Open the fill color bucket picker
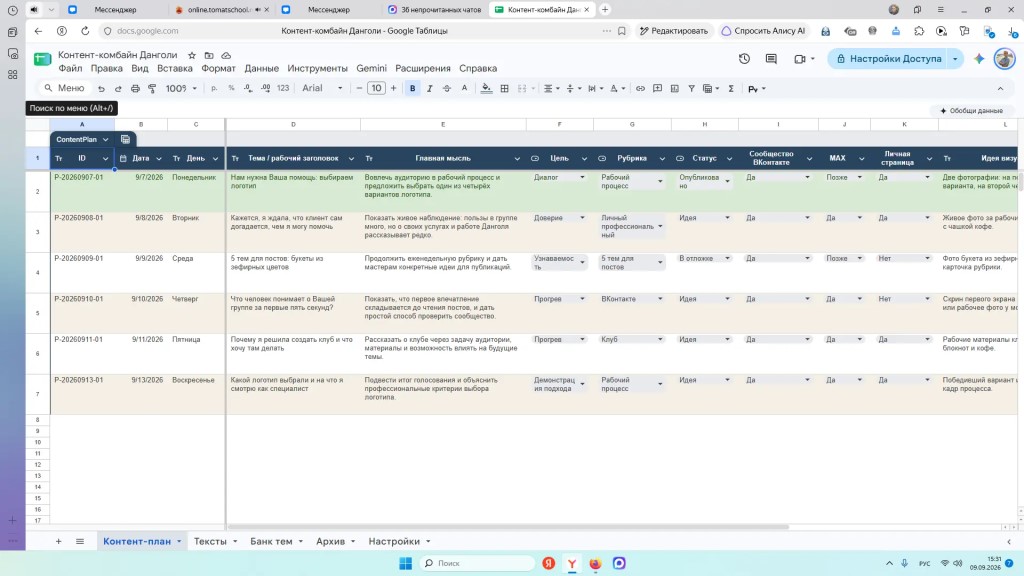 point(487,89)
